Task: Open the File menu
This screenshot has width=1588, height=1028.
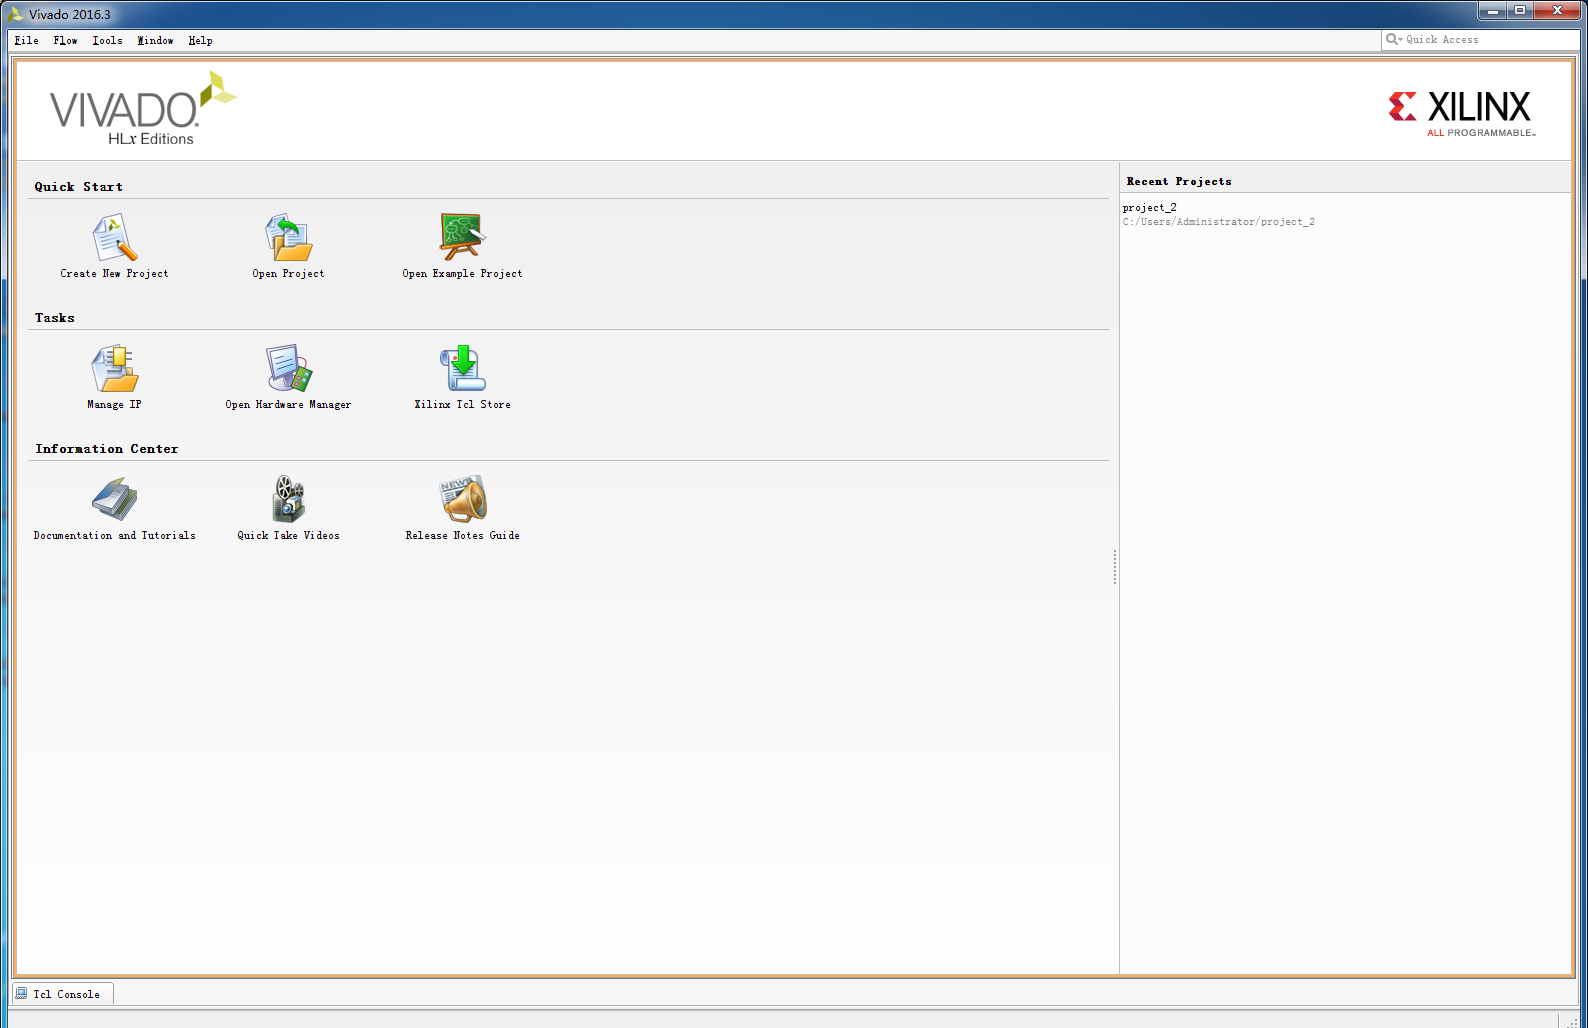Action: (x=27, y=41)
